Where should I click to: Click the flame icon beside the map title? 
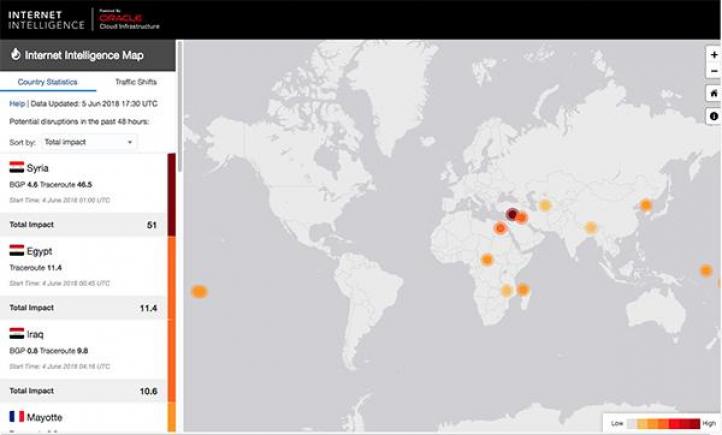click(14, 56)
